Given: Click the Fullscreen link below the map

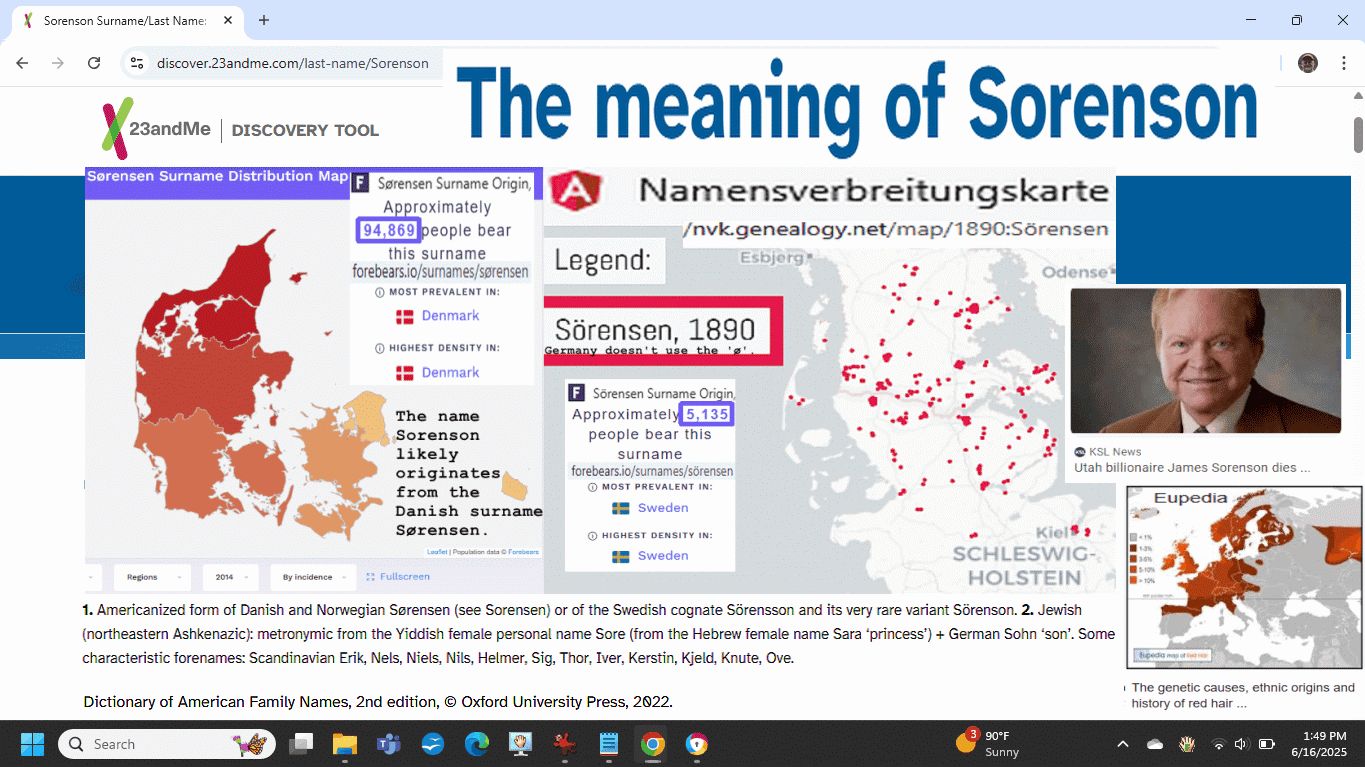Looking at the screenshot, I should 398,577.
